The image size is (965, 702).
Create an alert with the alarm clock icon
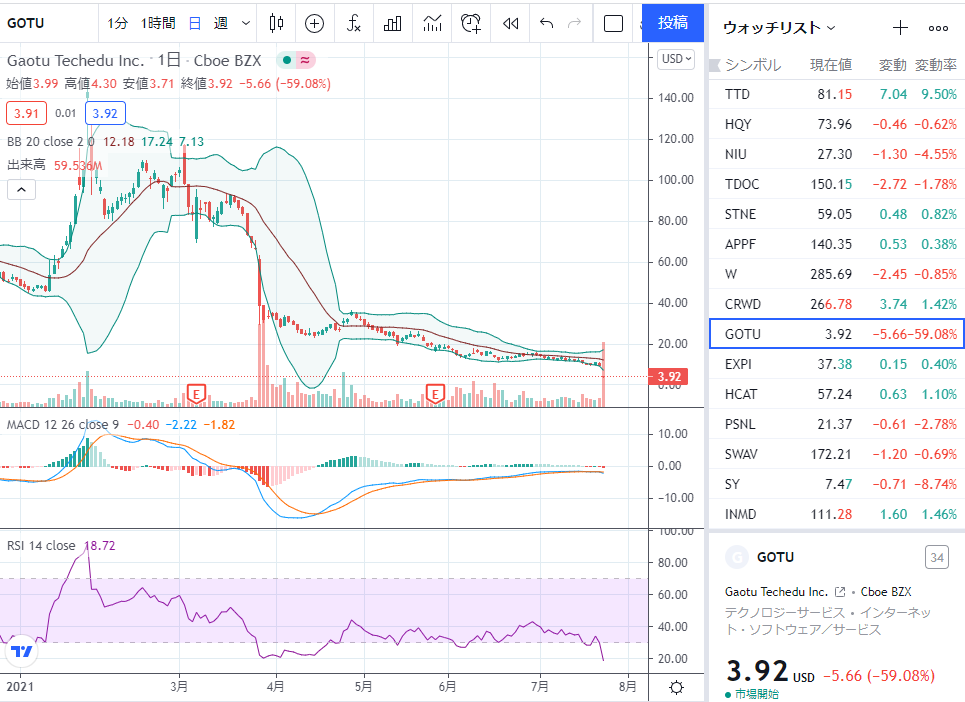click(471, 23)
